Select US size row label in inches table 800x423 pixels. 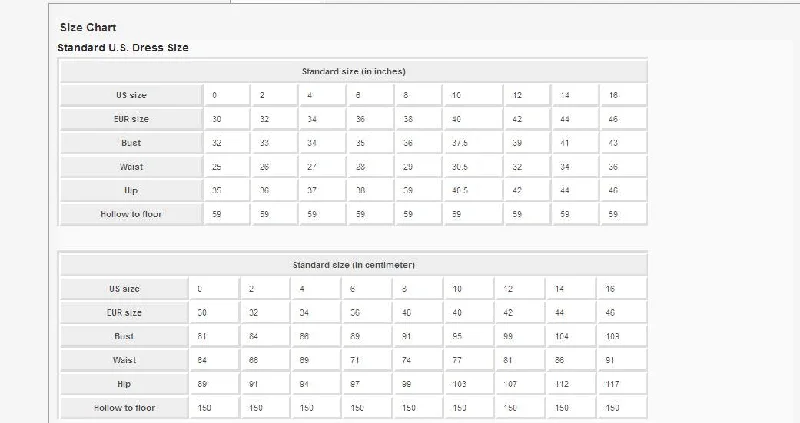pyautogui.click(x=131, y=95)
